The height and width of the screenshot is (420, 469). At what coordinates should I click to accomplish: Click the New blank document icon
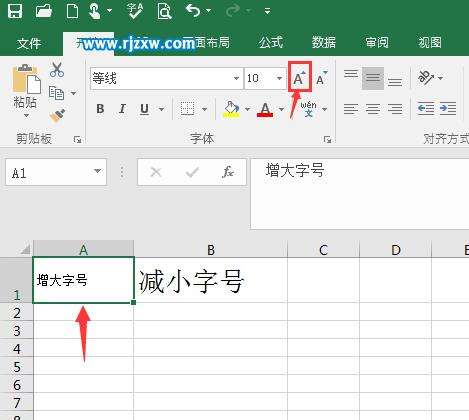click(x=72, y=11)
